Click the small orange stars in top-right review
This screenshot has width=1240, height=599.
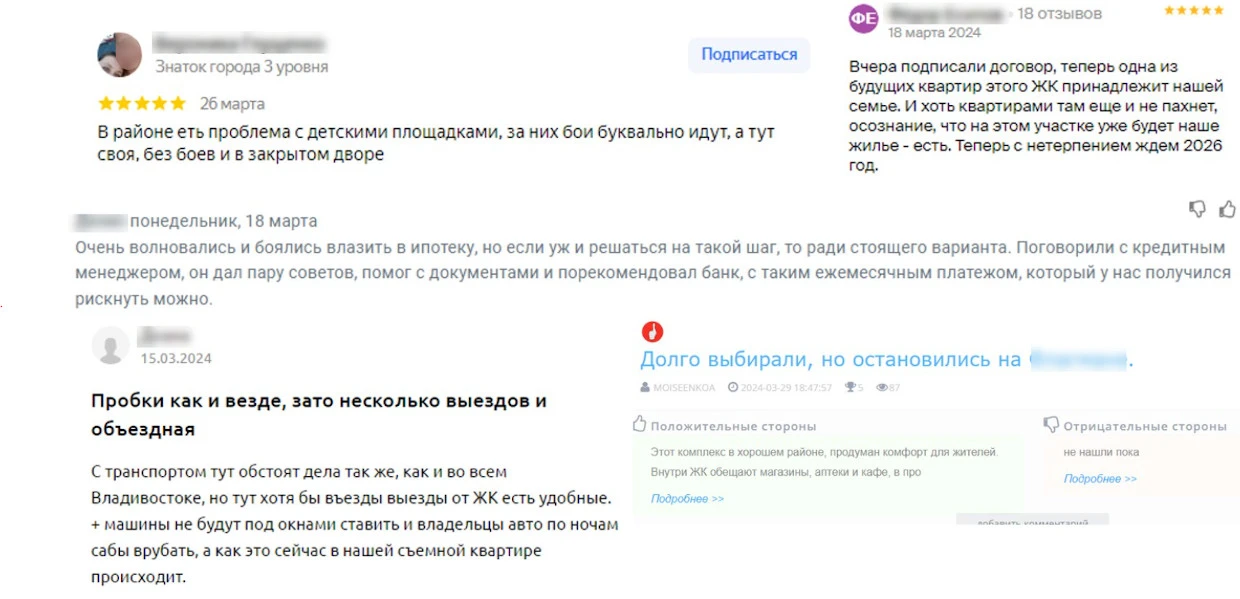coord(1193,11)
